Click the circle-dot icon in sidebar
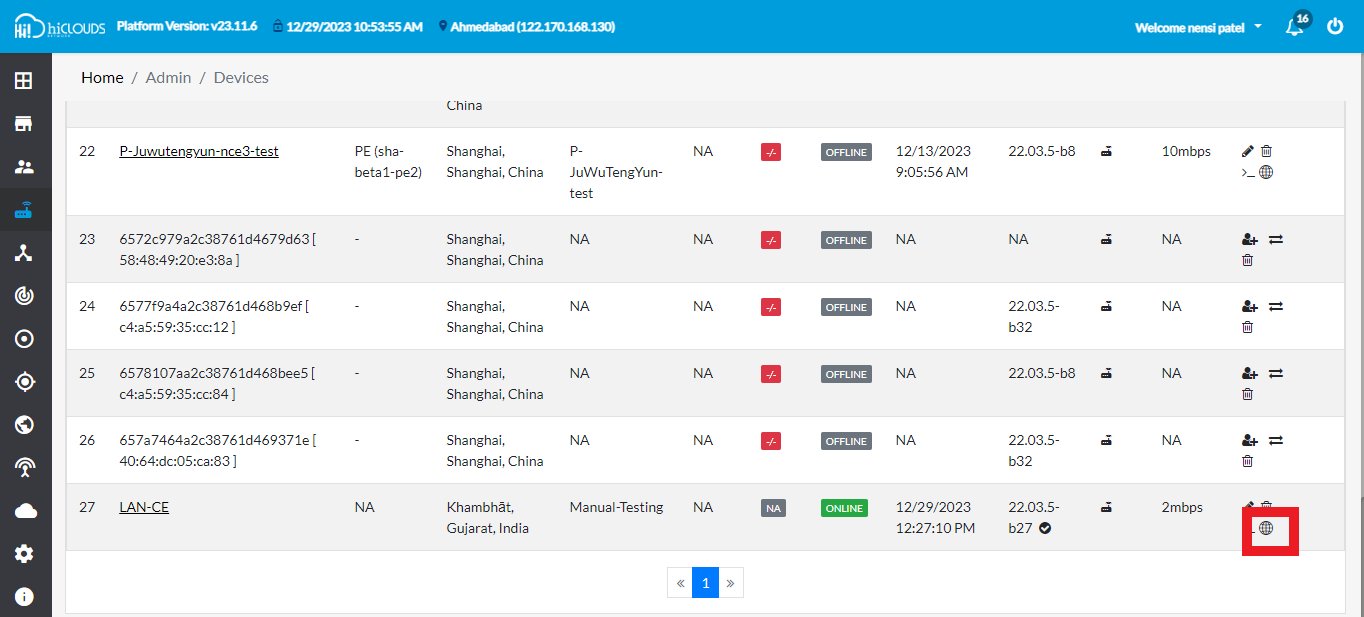This screenshot has width=1364, height=617. (x=24, y=339)
